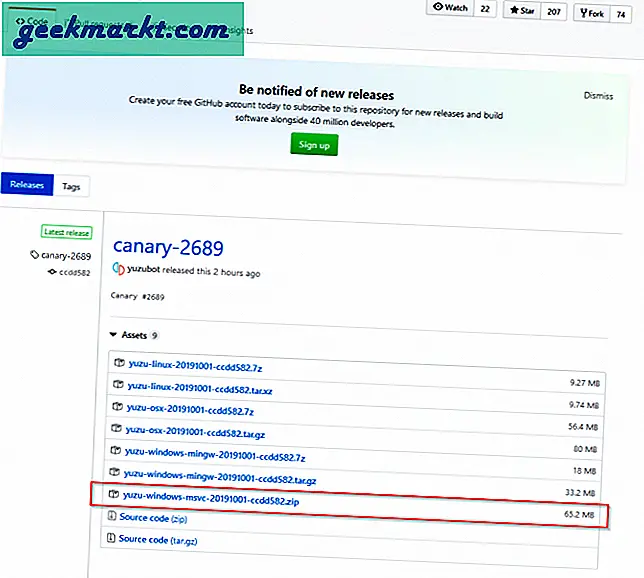This screenshot has width=644, height=578.
Task: Click the canary-2689 tag icon in sidebar
Action: tap(35, 254)
